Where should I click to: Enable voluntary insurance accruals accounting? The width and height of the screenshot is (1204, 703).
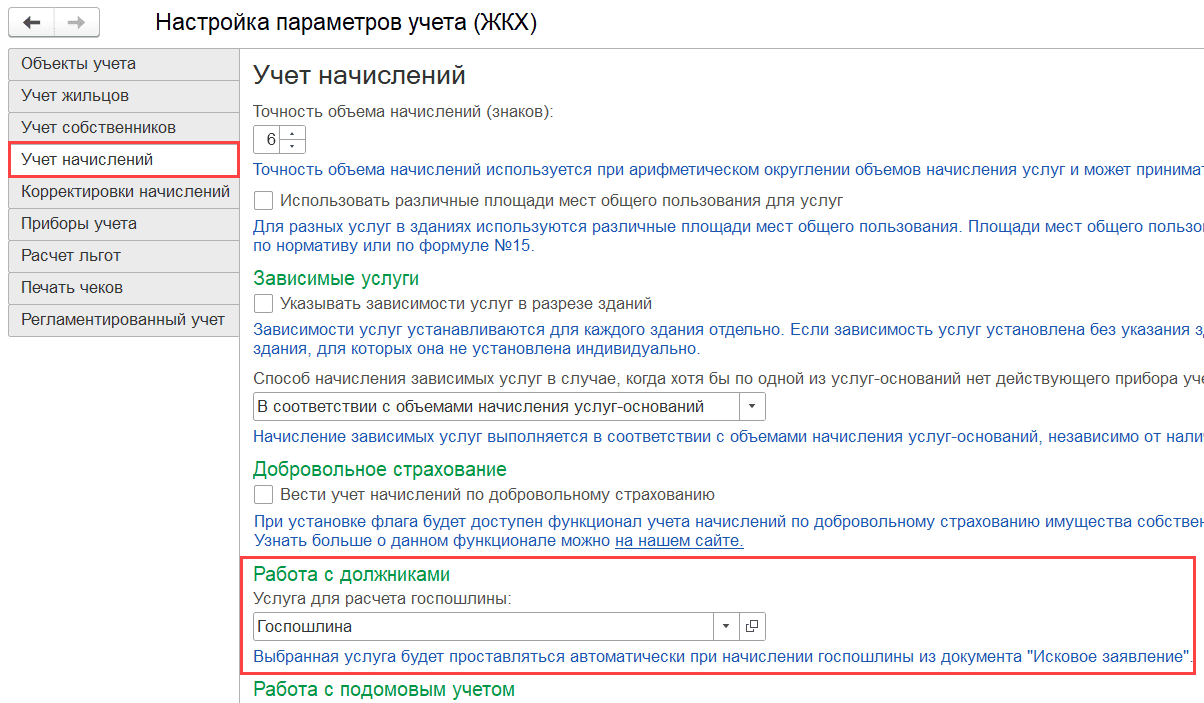pyautogui.click(x=264, y=494)
